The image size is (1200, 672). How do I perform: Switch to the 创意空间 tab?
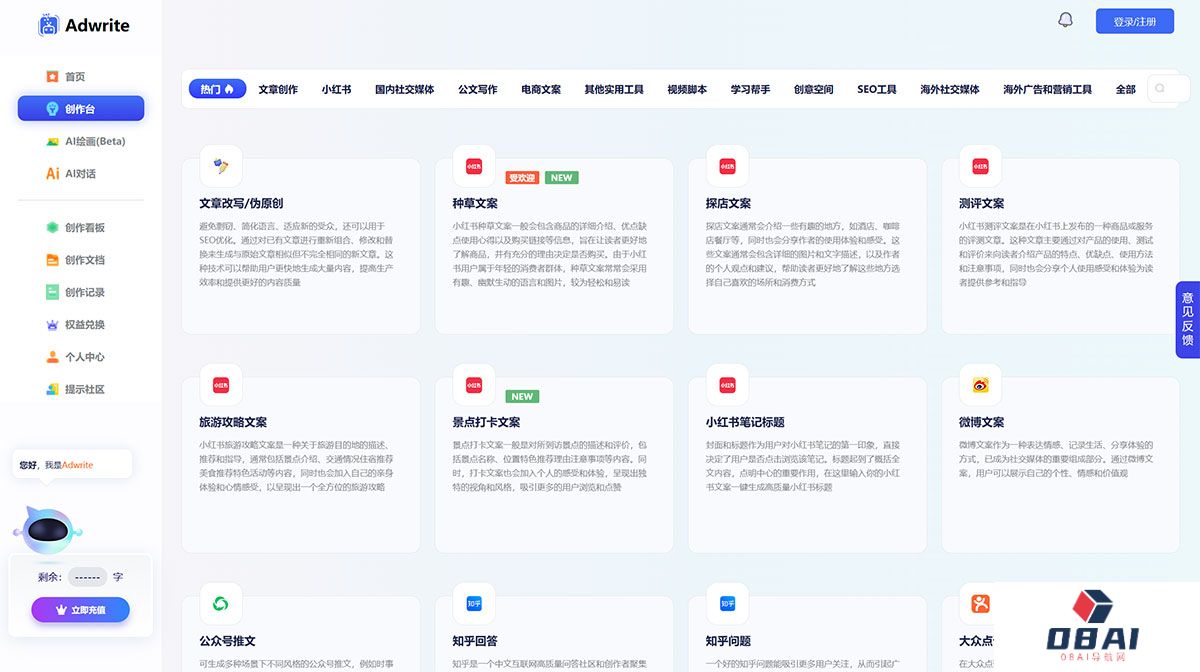click(x=813, y=90)
